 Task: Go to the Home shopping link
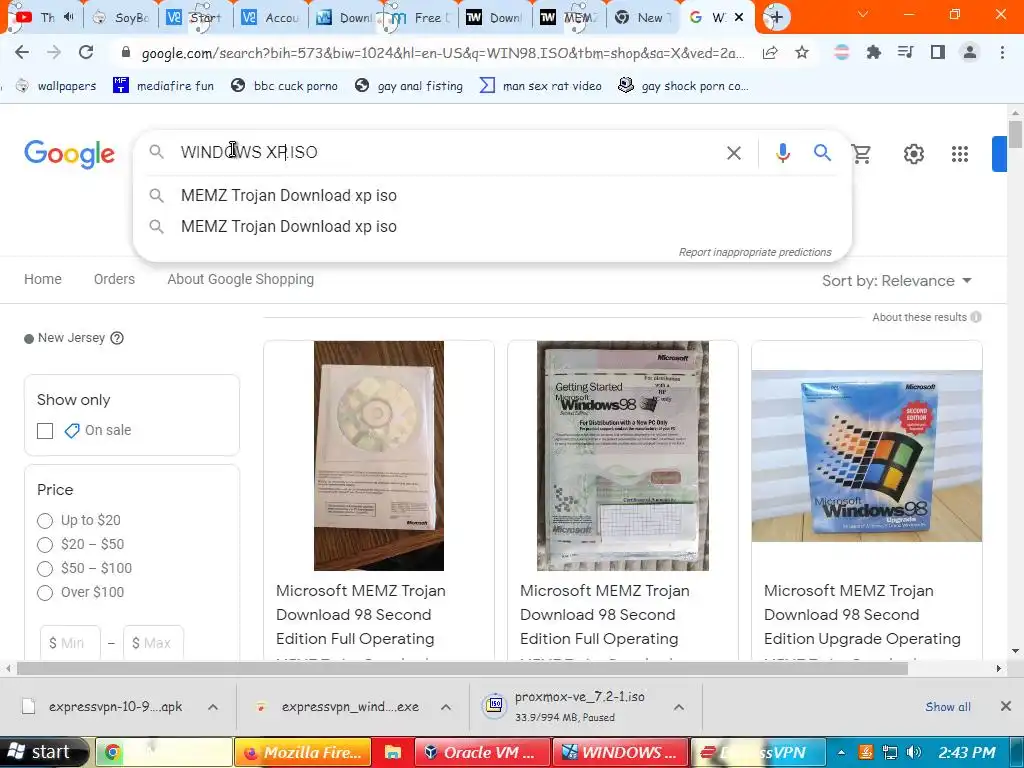(x=42, y=280)
